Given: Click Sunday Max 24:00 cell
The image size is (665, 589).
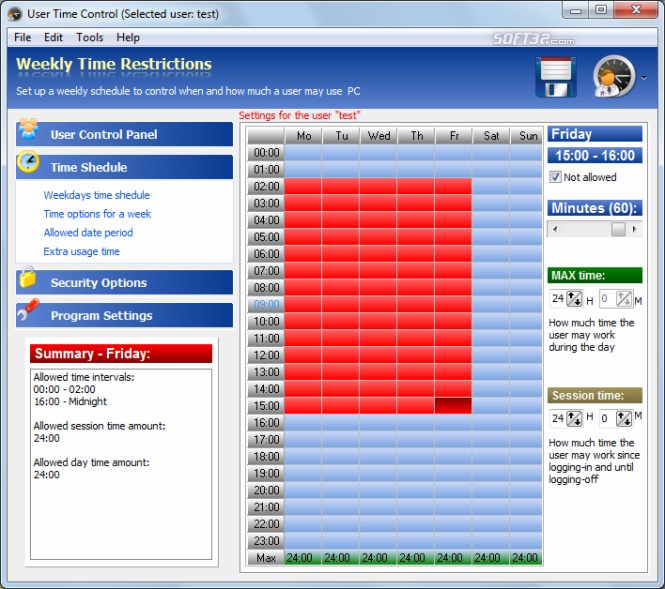Looking at the screenshot, I should click(526, 558).
